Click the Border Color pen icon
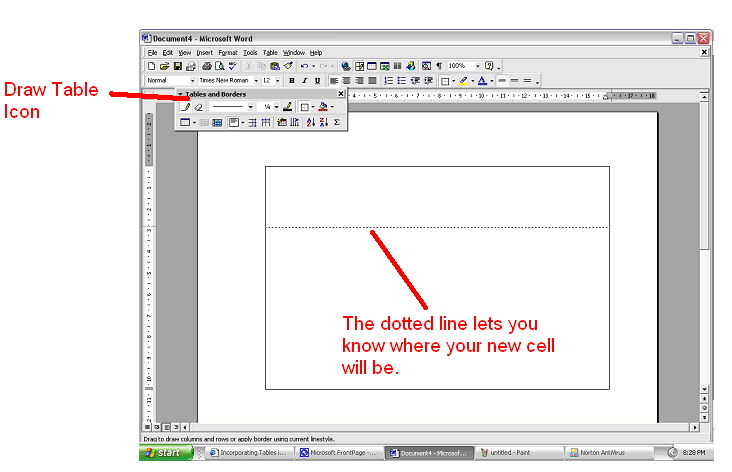This screenshot has height=472, width=732. click(x=288, y=107)
